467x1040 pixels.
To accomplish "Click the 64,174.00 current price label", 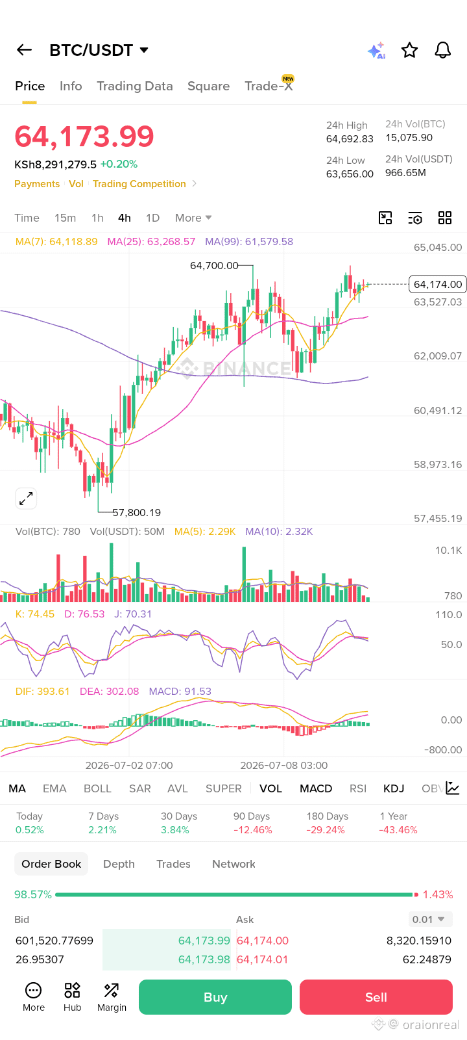I will tap(438, 285).
